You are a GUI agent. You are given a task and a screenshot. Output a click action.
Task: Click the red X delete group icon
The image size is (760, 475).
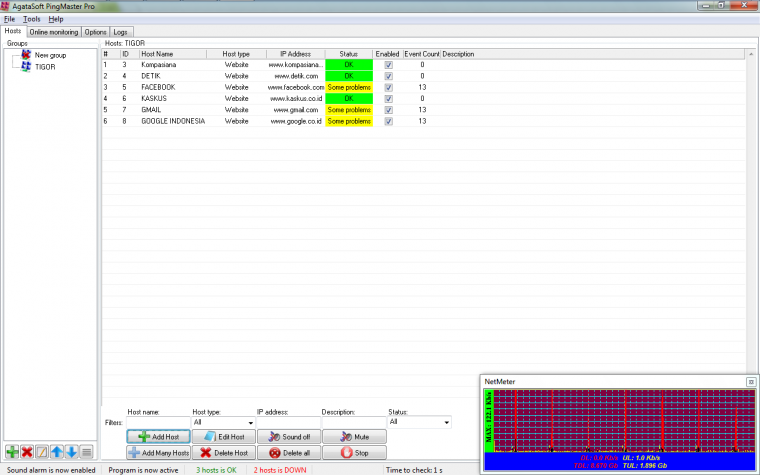click(27, 452)
